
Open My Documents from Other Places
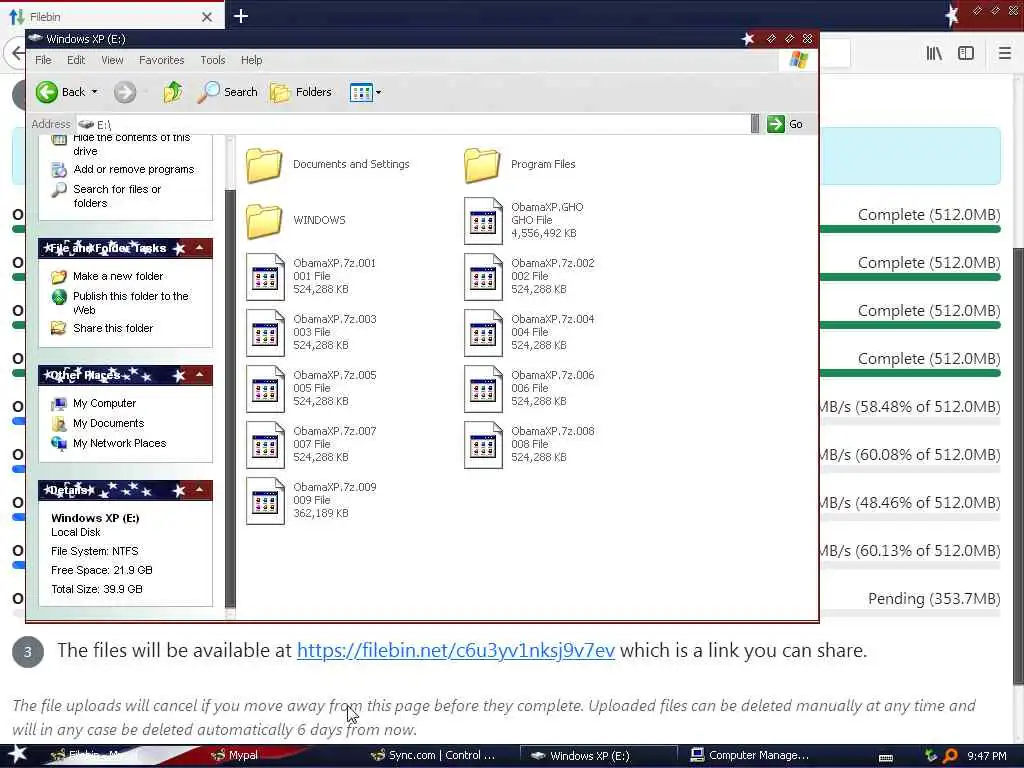click(97, 423)
